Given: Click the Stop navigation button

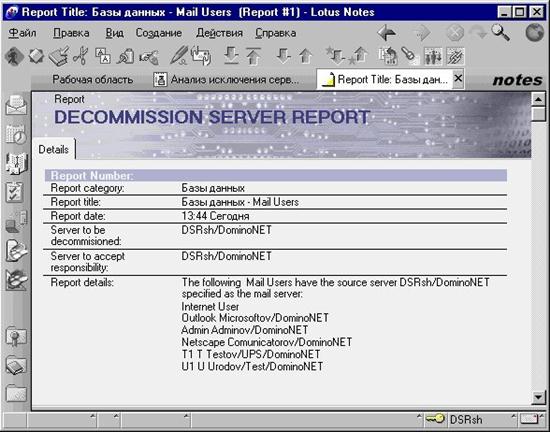Looking at the screenshot, I should click(x=455, y=33).
